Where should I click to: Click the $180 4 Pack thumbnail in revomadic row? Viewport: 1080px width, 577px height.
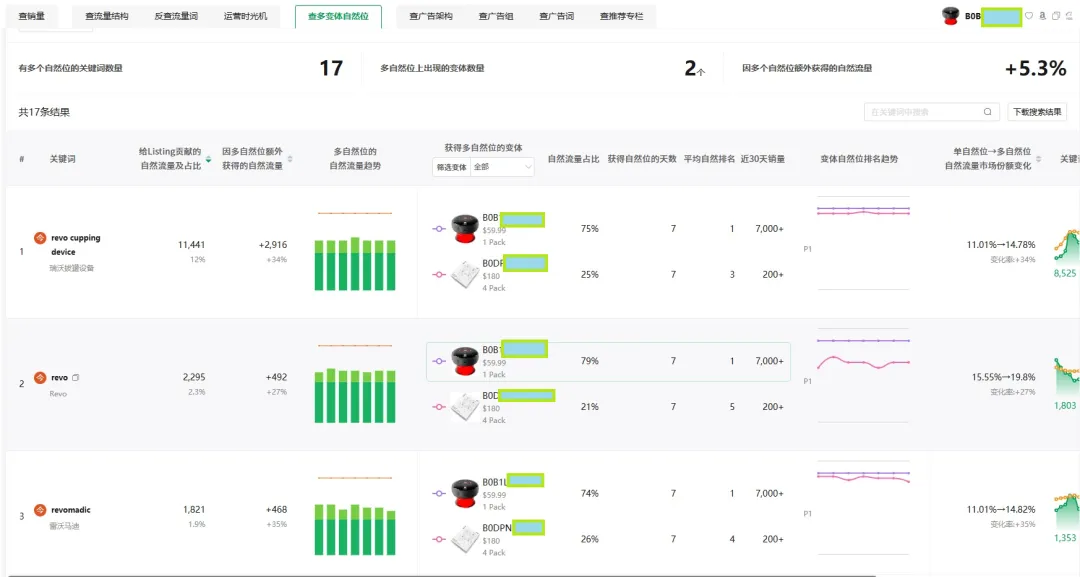(465, 539)
